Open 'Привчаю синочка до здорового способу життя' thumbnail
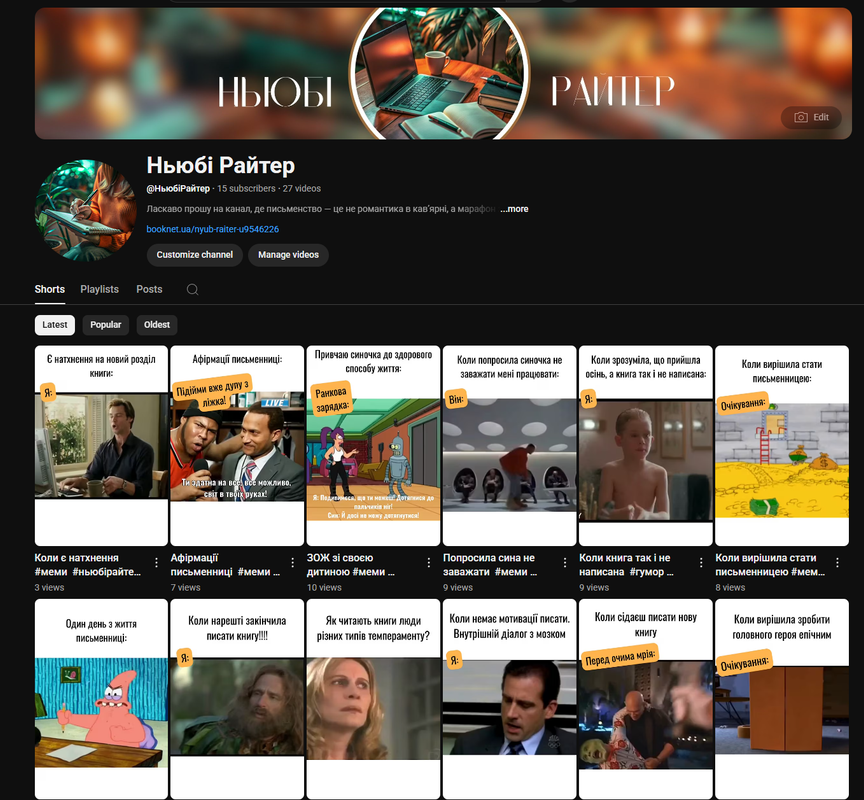The height and width of the screenshot is (800, 864). [x=374, y=446]
